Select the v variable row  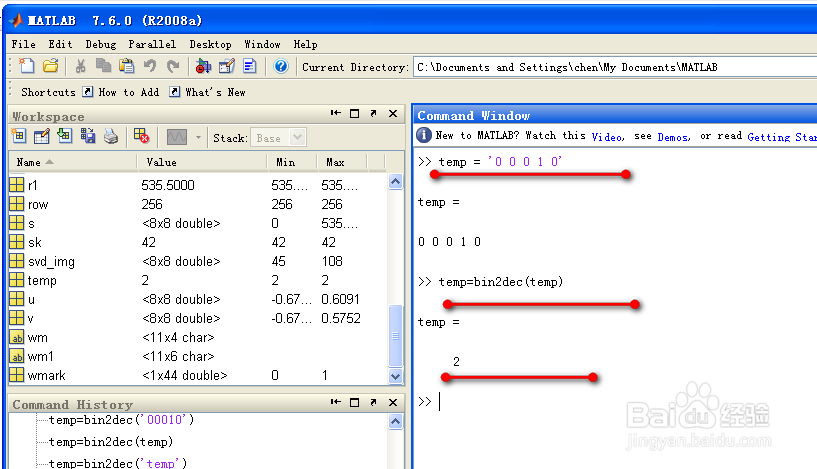click(x=198, y=318)
